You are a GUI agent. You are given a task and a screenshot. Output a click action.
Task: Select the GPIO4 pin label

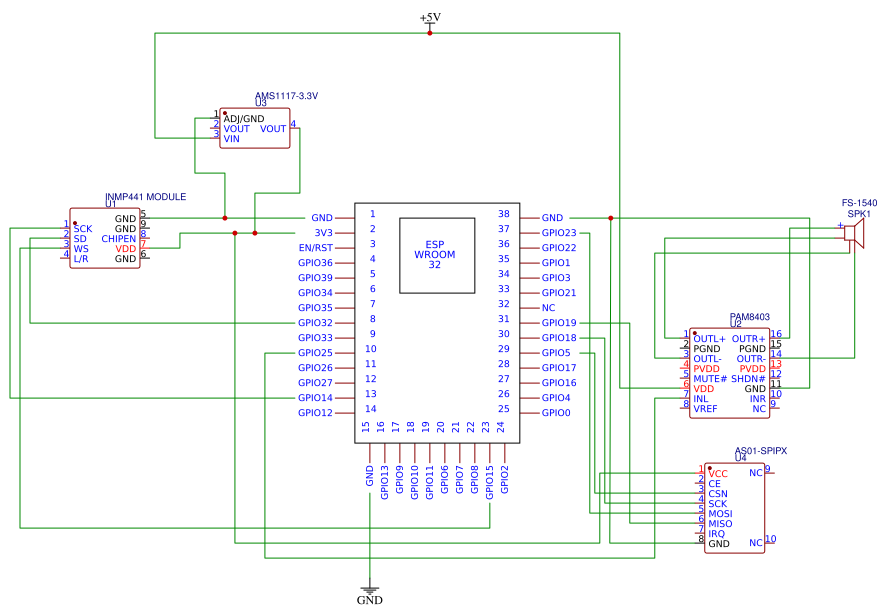point(556,397)
